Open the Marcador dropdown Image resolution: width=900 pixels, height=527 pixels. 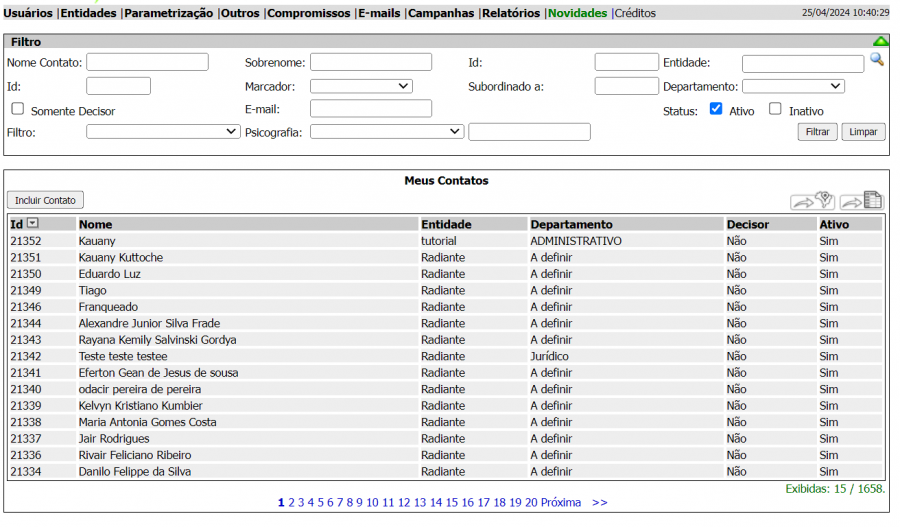(x=361, y=86)
